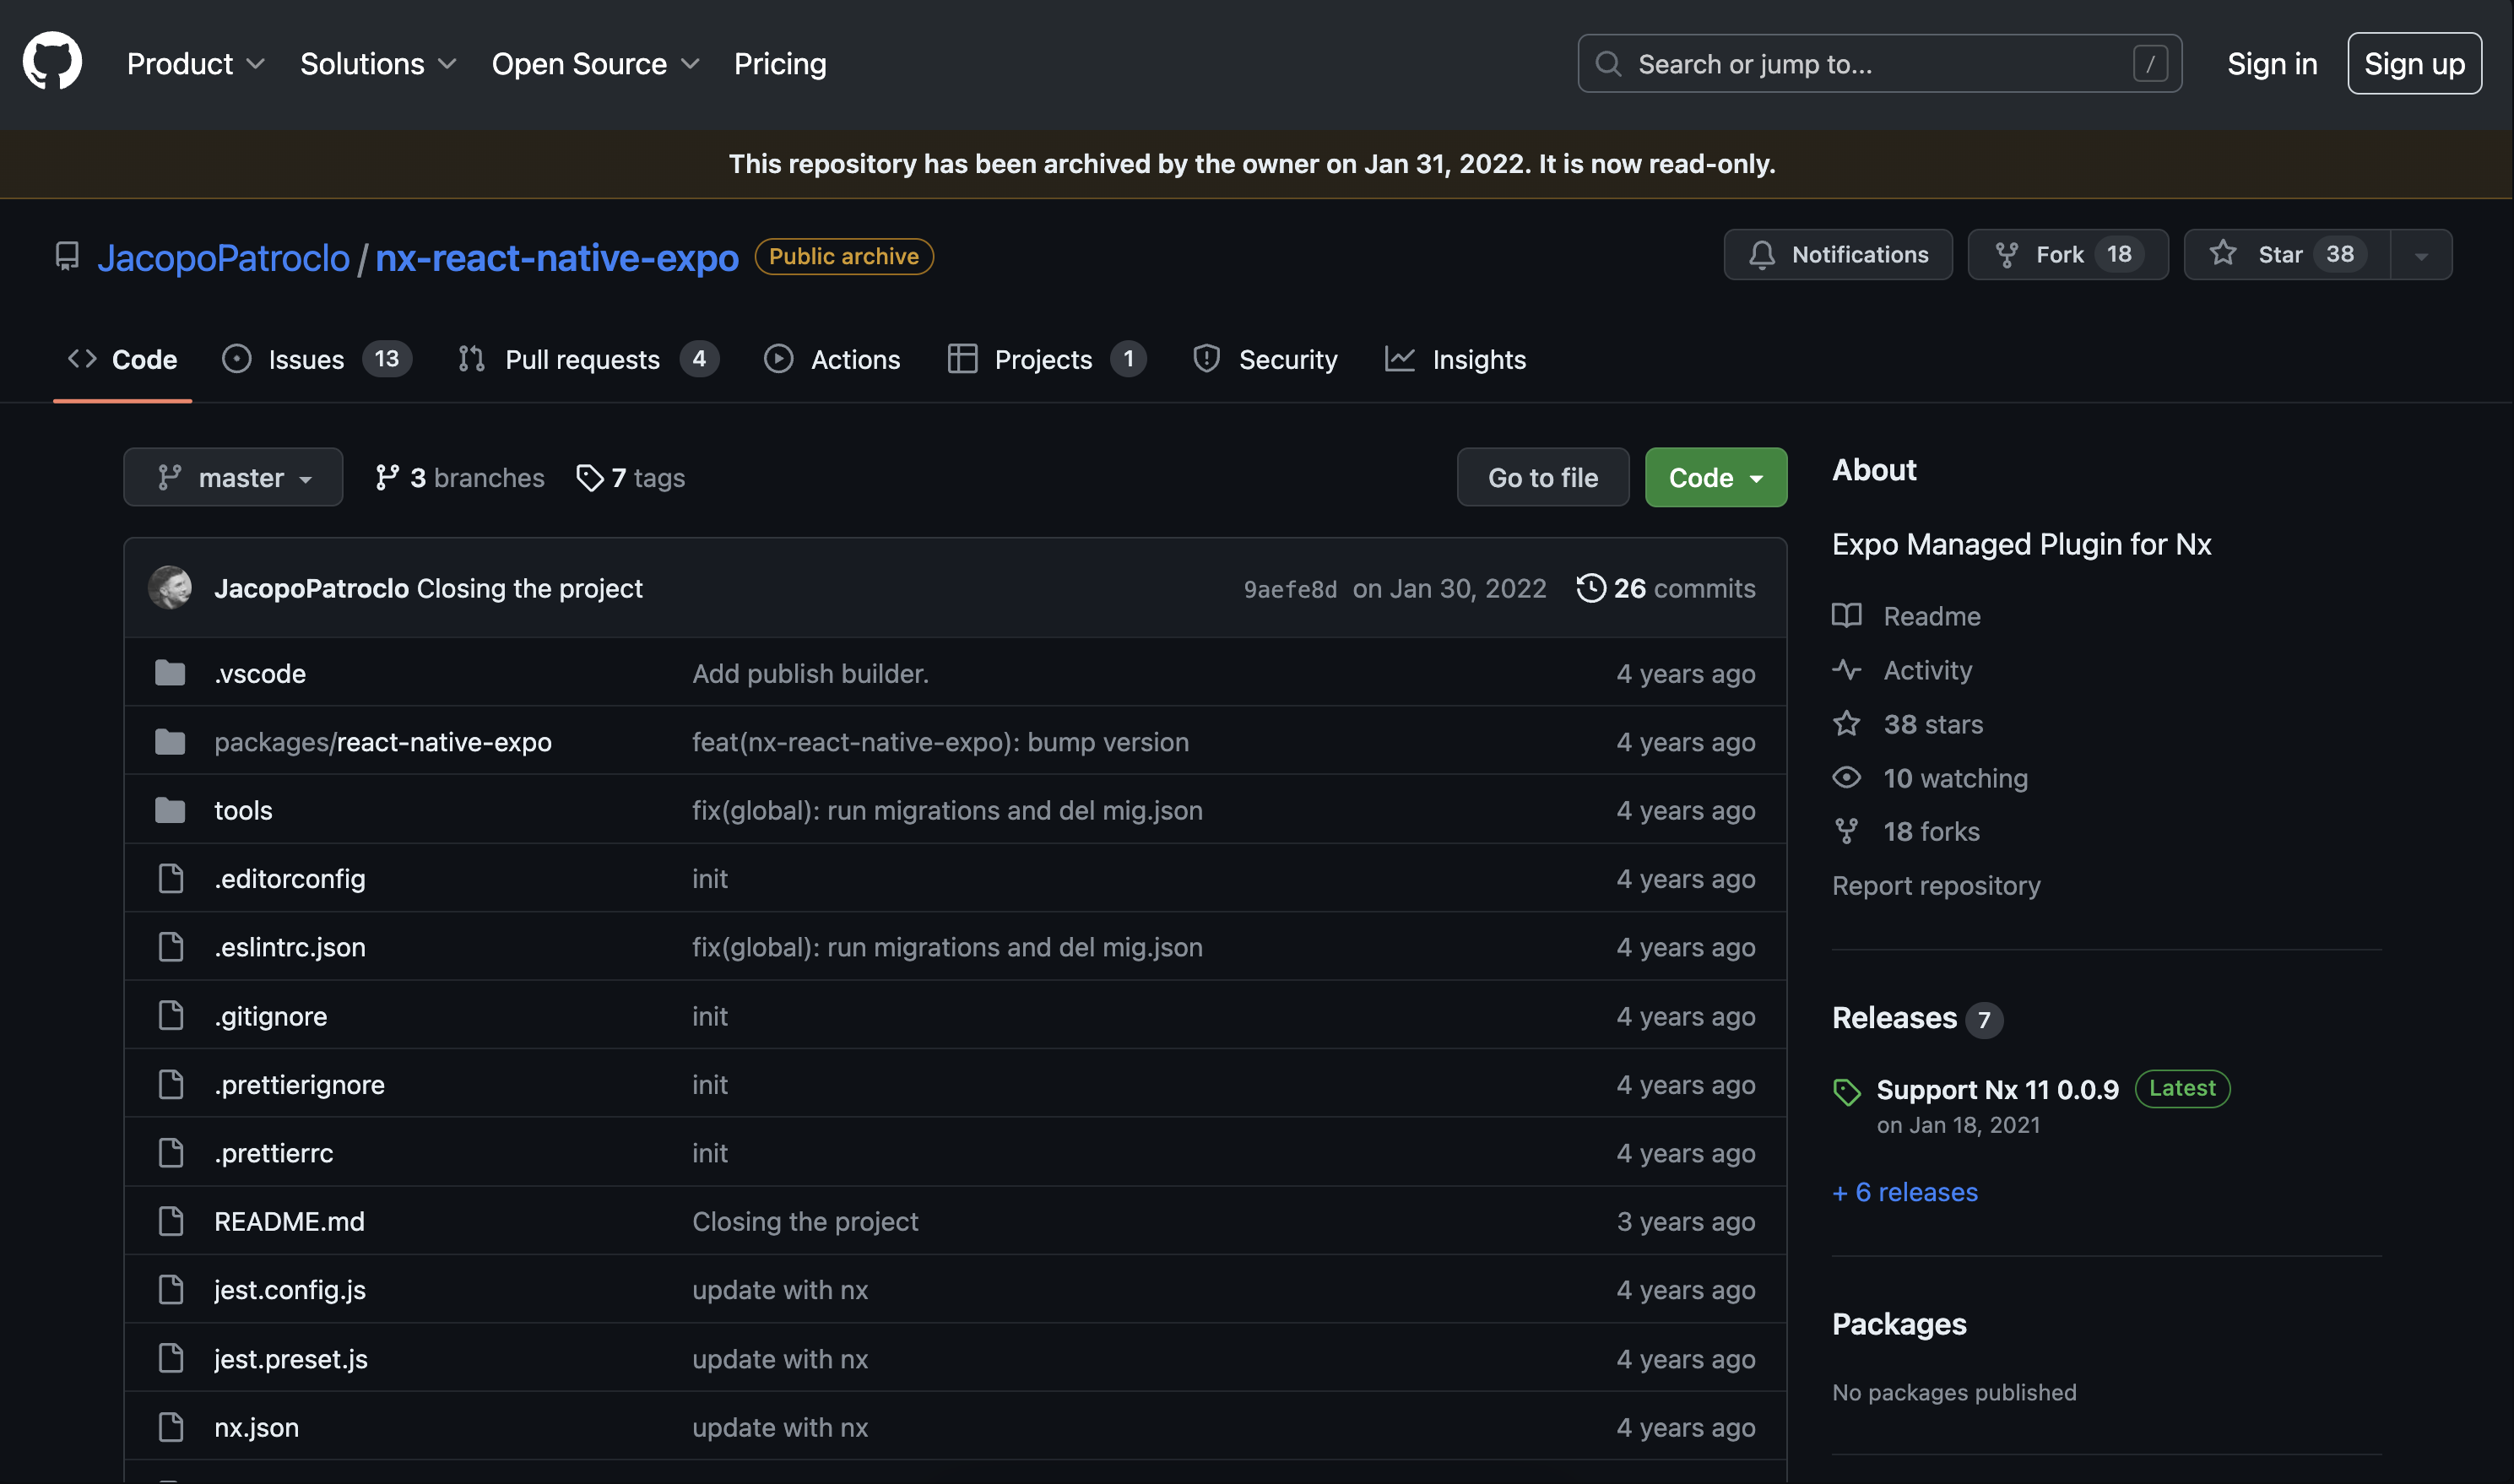Open the Activity link in About
Image resolution: width=2514 pixels, height=1484 pixels.
pos(1927,670)
